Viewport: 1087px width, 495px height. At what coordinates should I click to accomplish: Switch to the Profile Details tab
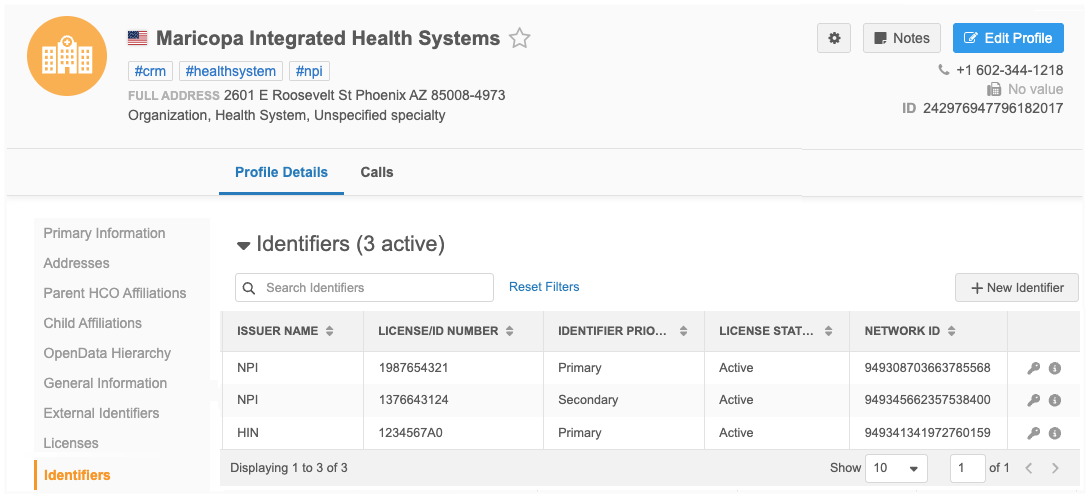[281, 172]
